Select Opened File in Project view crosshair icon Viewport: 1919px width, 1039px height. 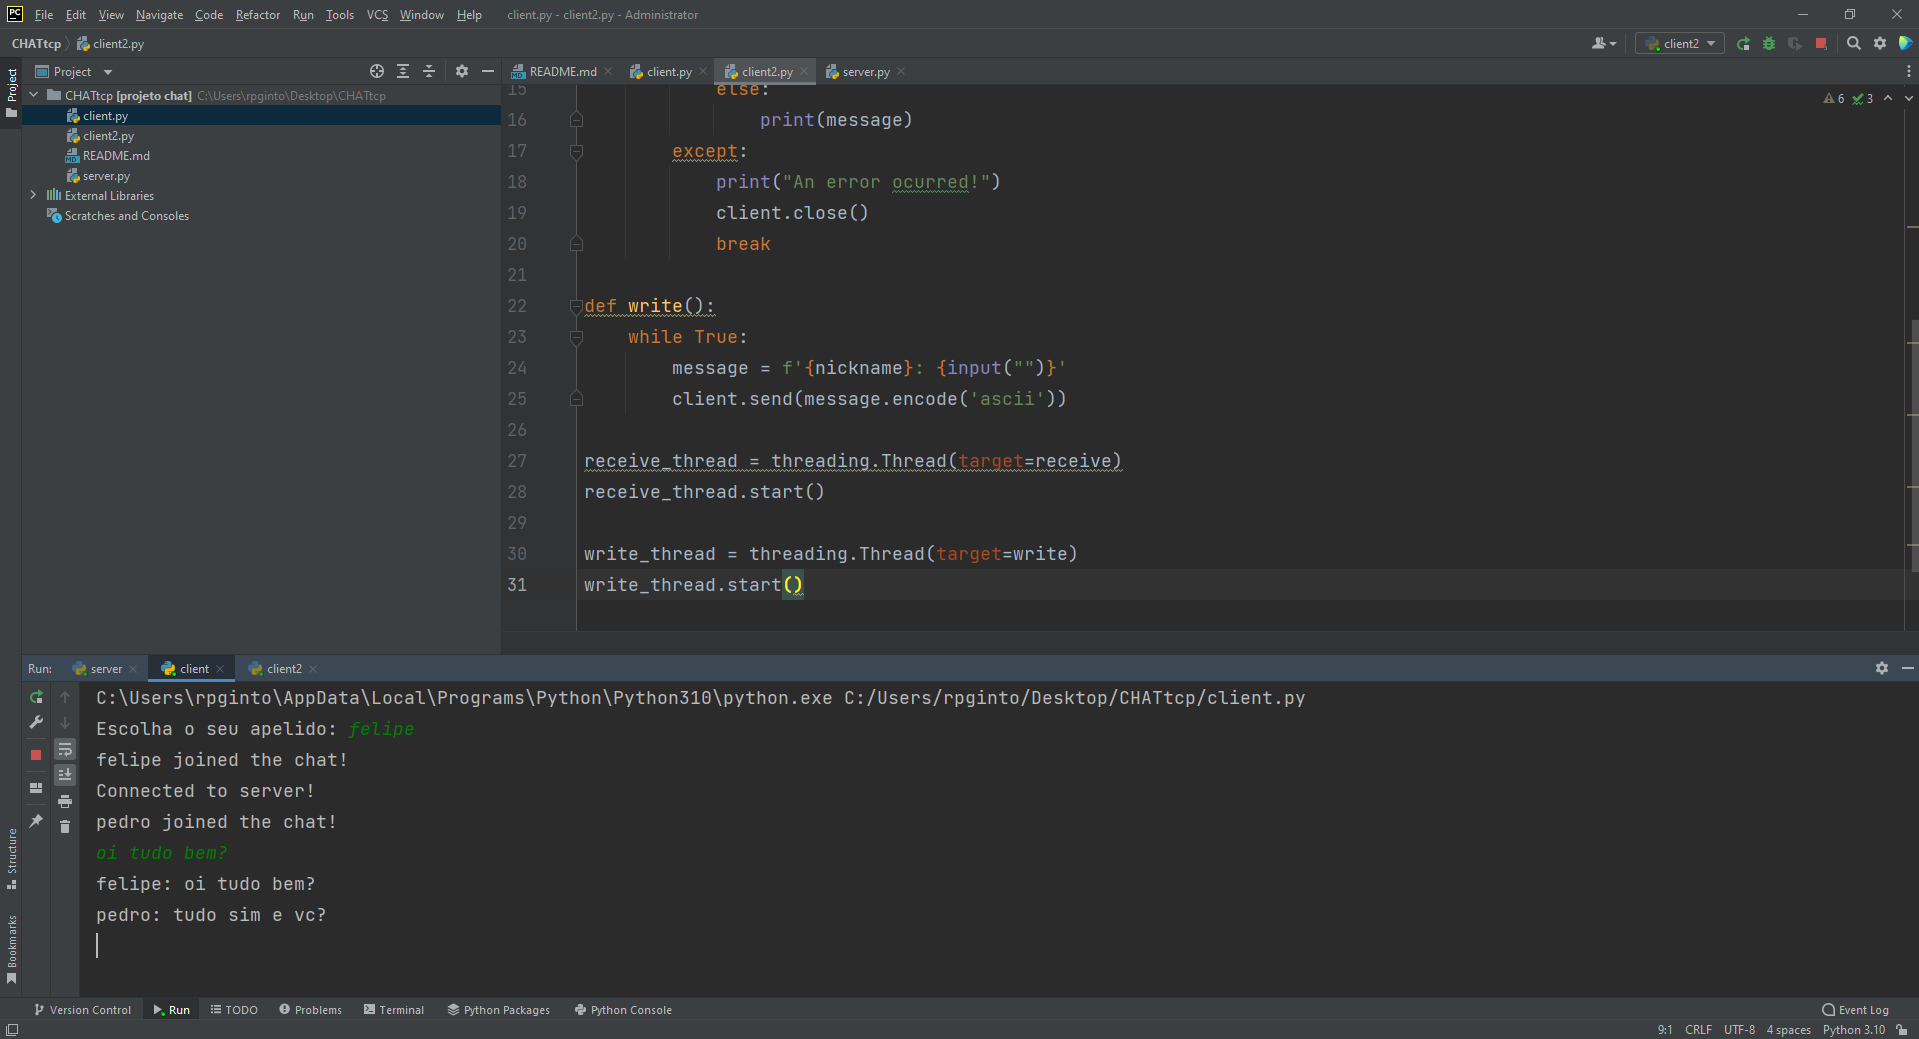pos(377,71)
